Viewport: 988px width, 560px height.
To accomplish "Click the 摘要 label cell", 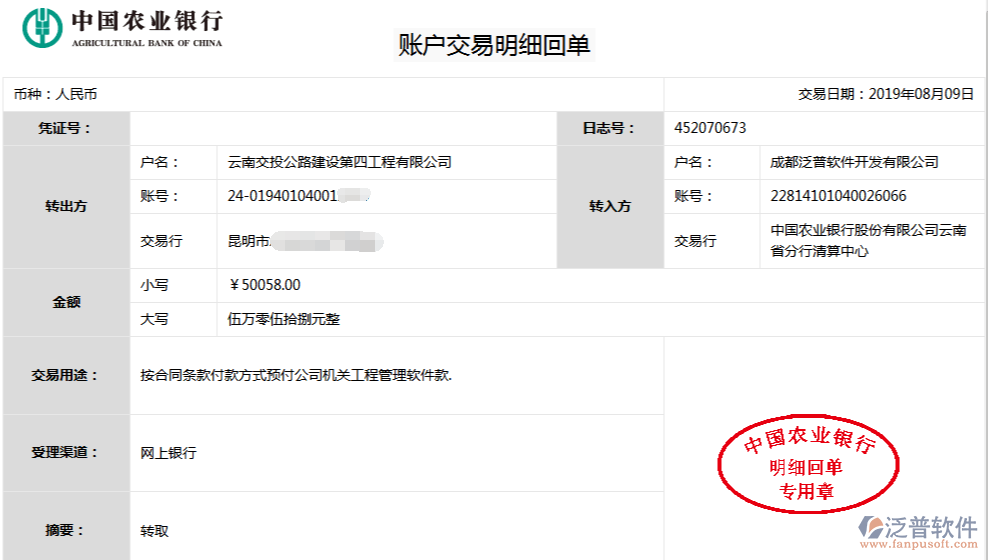I will click(x=66, y=530).
